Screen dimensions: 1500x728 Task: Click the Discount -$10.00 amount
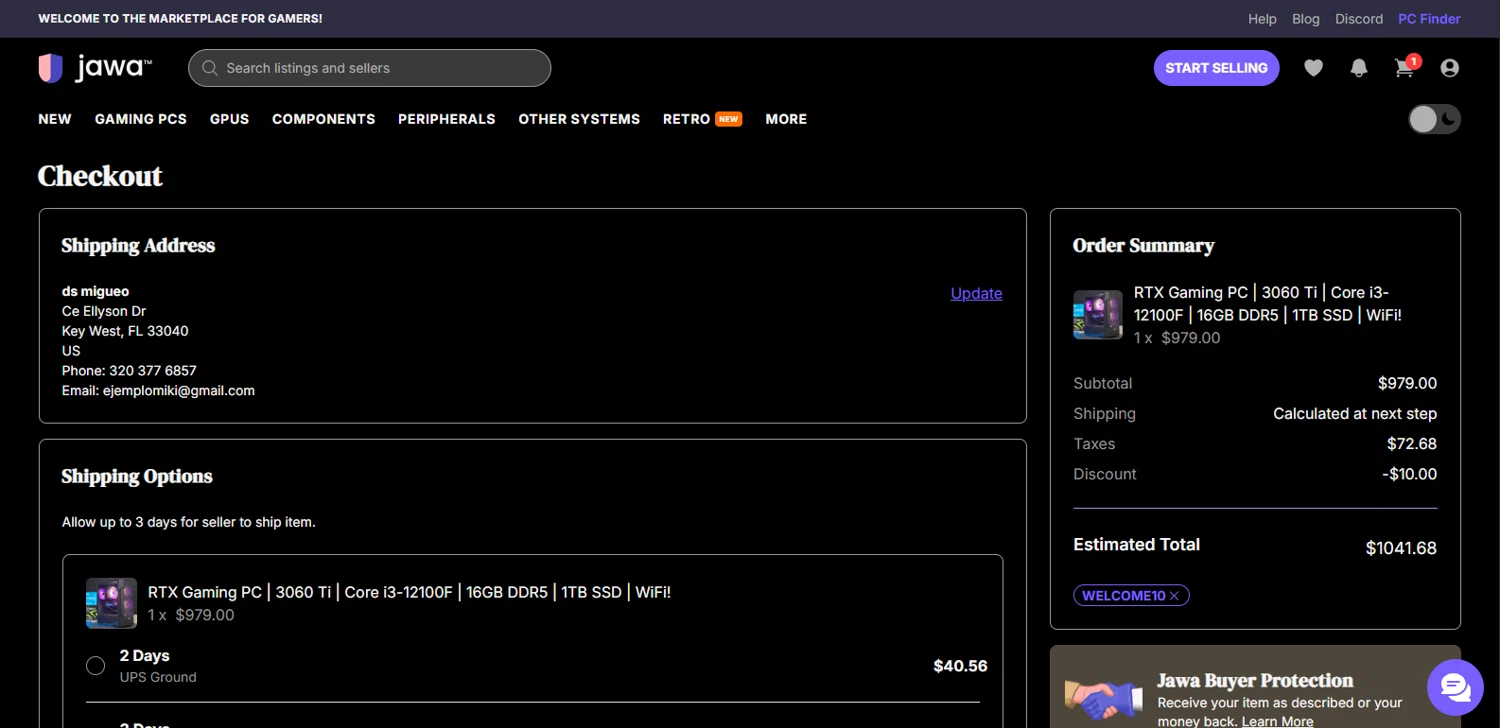click(x=1409, y=474)
